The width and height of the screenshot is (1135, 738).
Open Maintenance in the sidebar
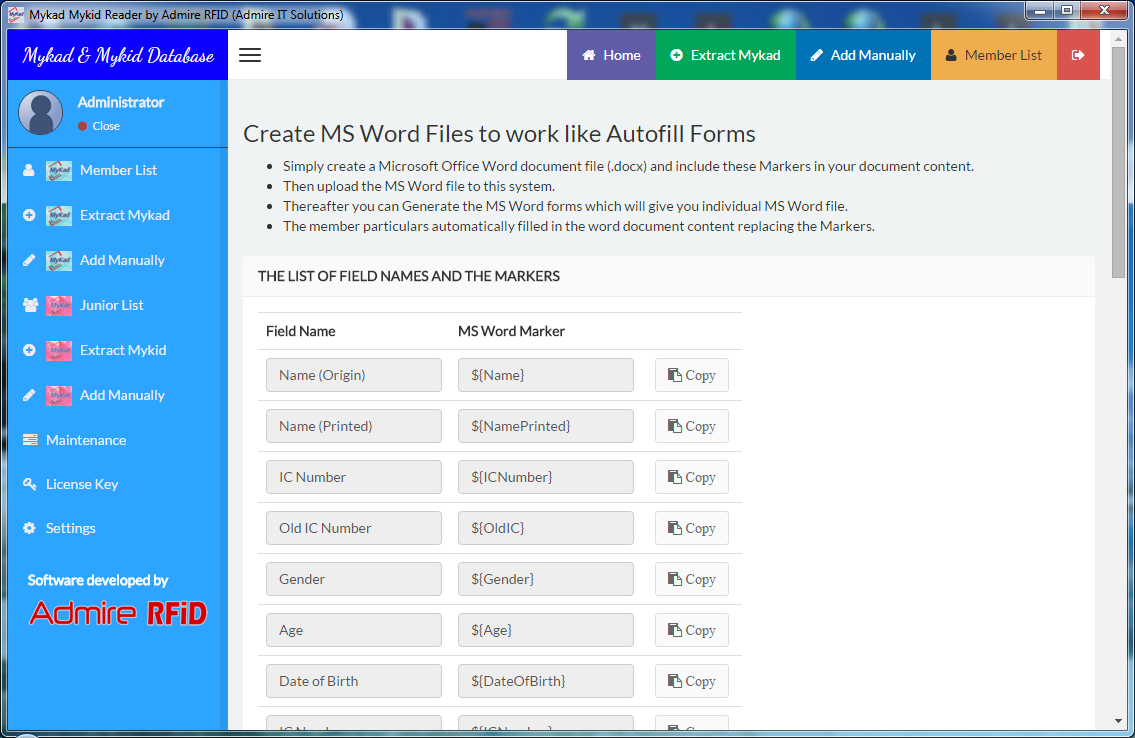[x=86, y=440]
